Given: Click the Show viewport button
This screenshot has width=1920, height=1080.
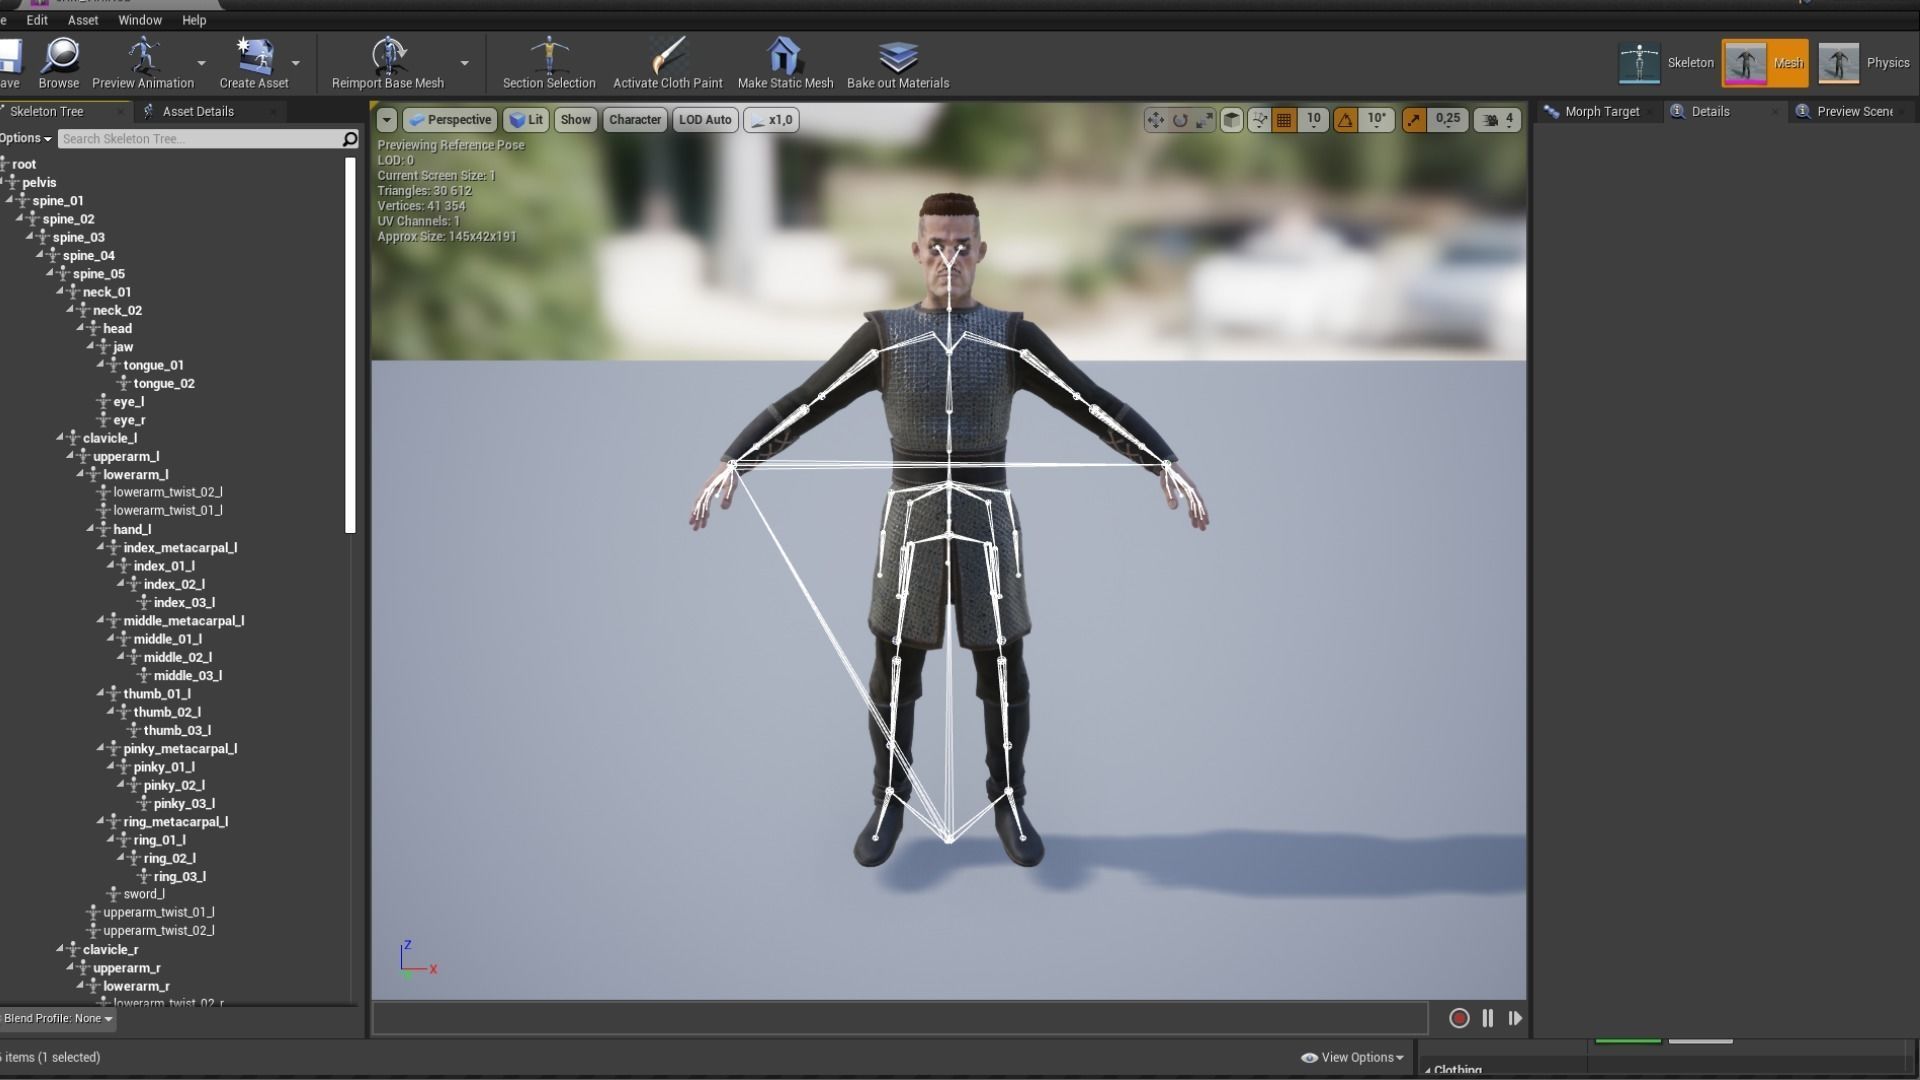Looking at the screenshot, I should 575,120.
